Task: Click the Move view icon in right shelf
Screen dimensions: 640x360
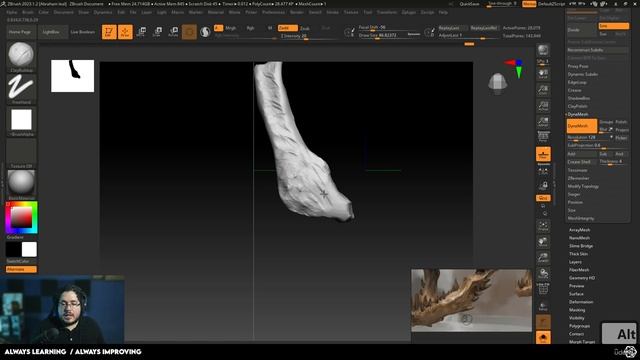Action: (x=543, y=242)
